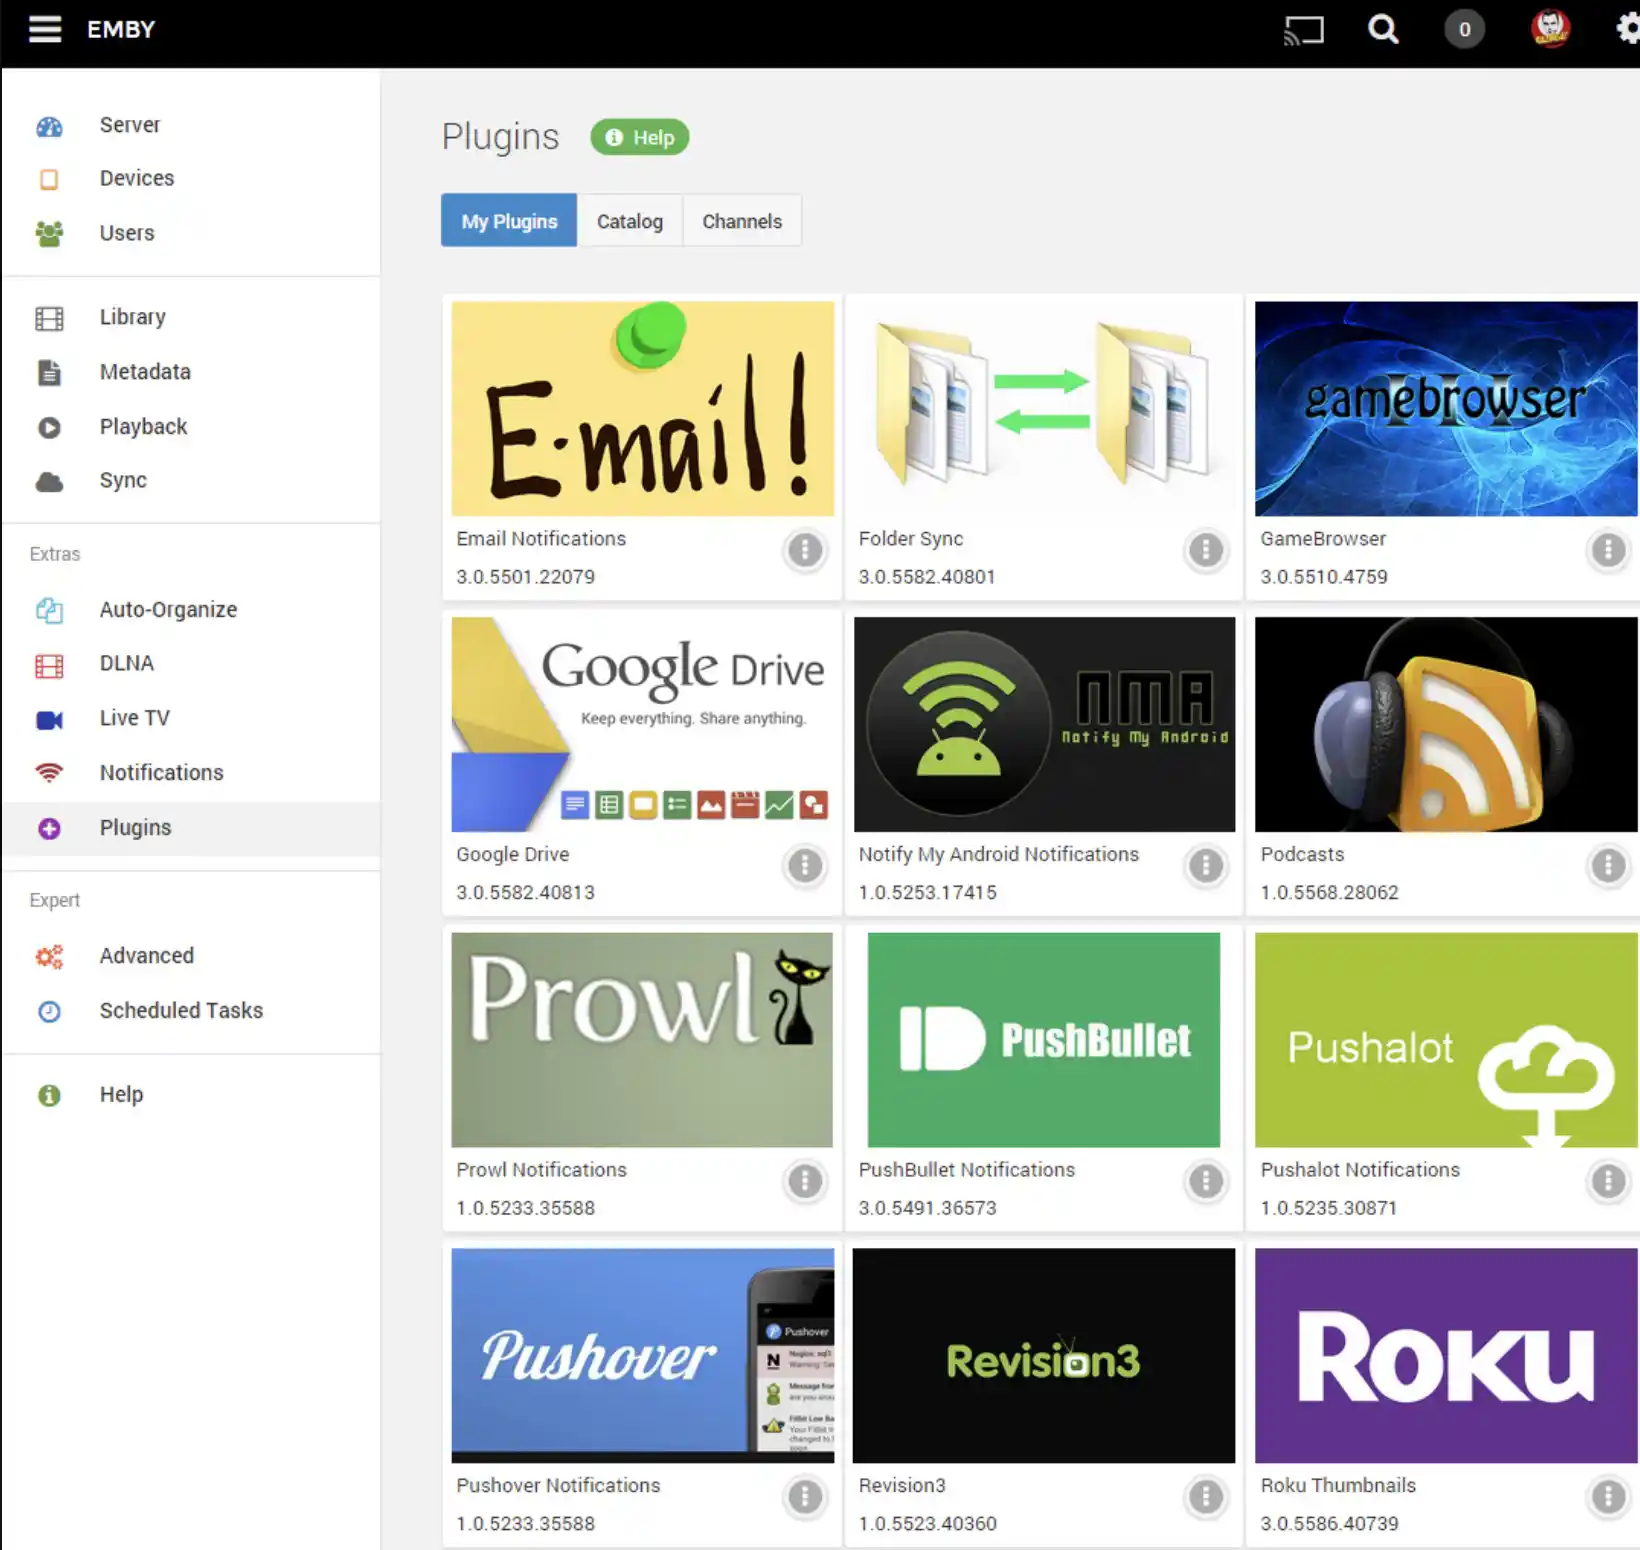Click the Metadata document icon

coord(49,373)
